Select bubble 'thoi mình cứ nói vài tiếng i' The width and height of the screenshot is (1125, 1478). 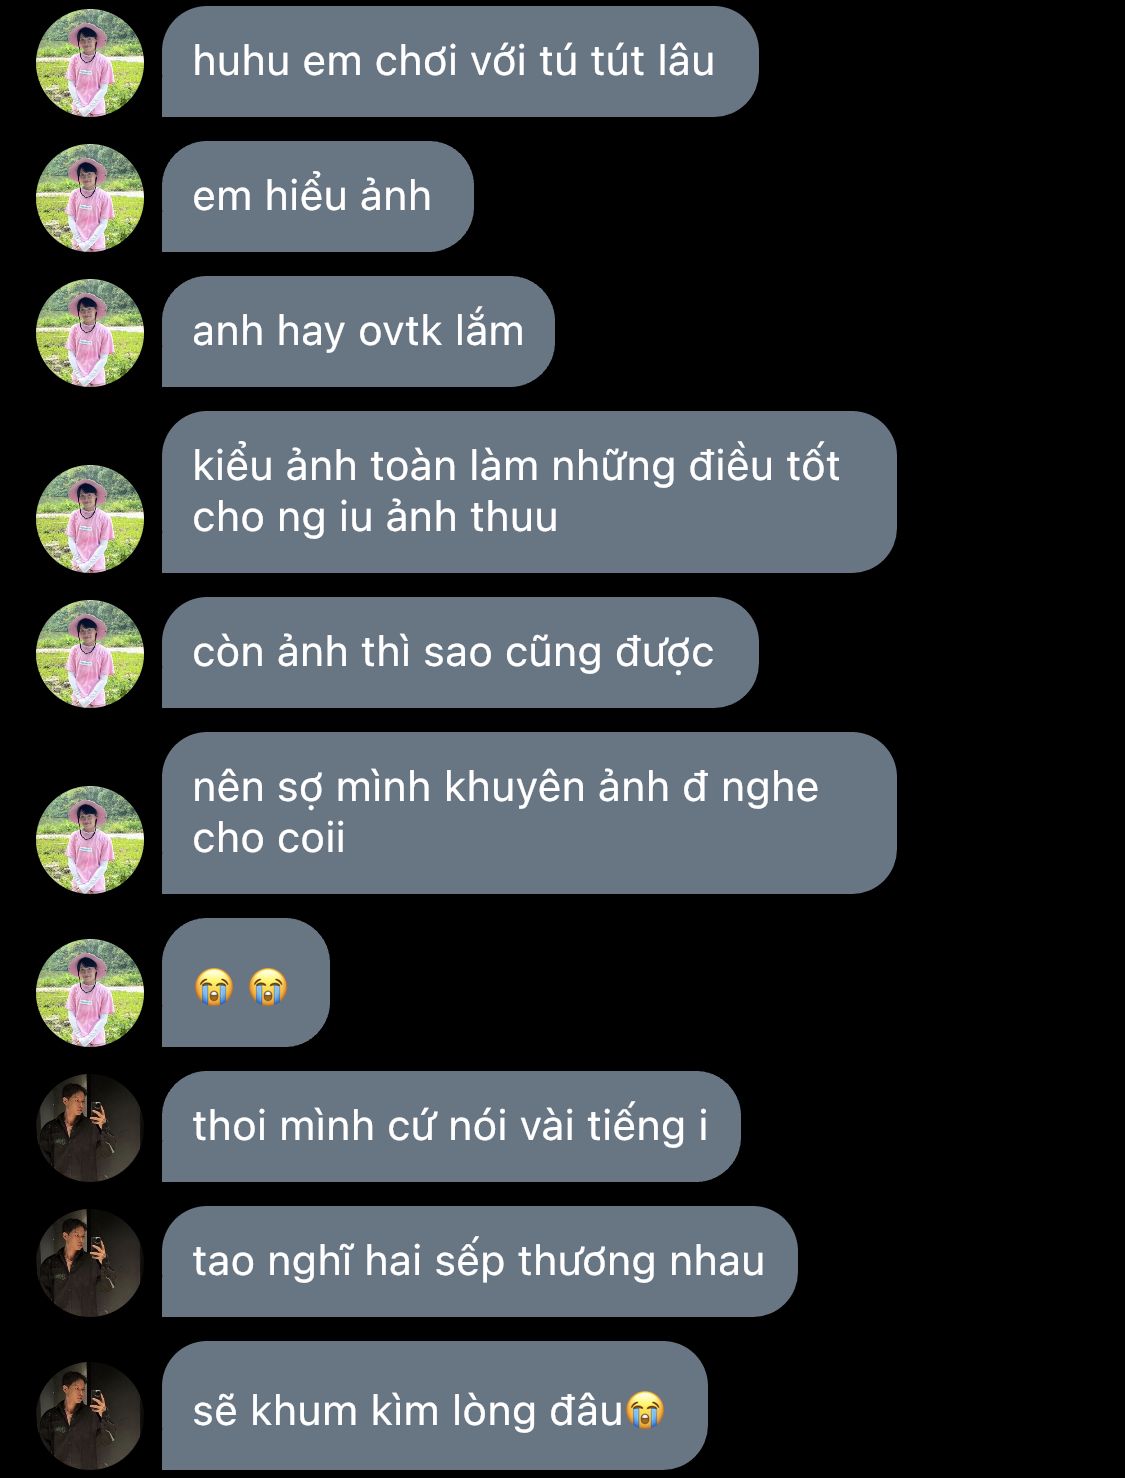click(x=451, y=1127)
